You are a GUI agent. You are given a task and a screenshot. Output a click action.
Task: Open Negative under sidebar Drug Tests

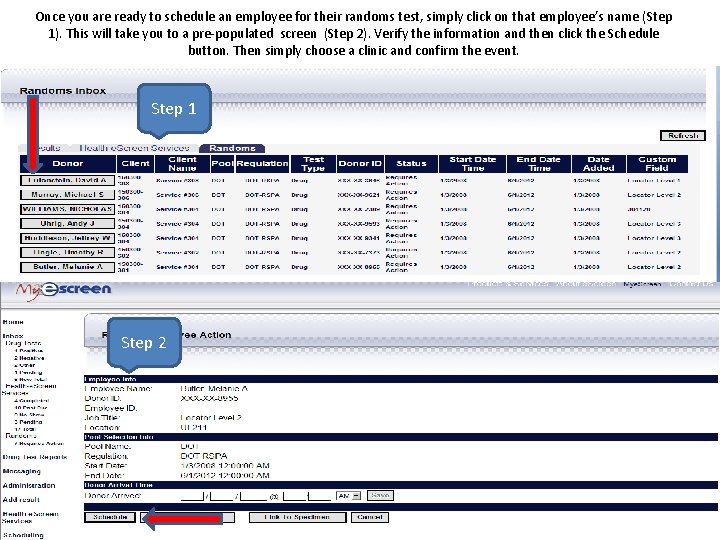(29, 358)
